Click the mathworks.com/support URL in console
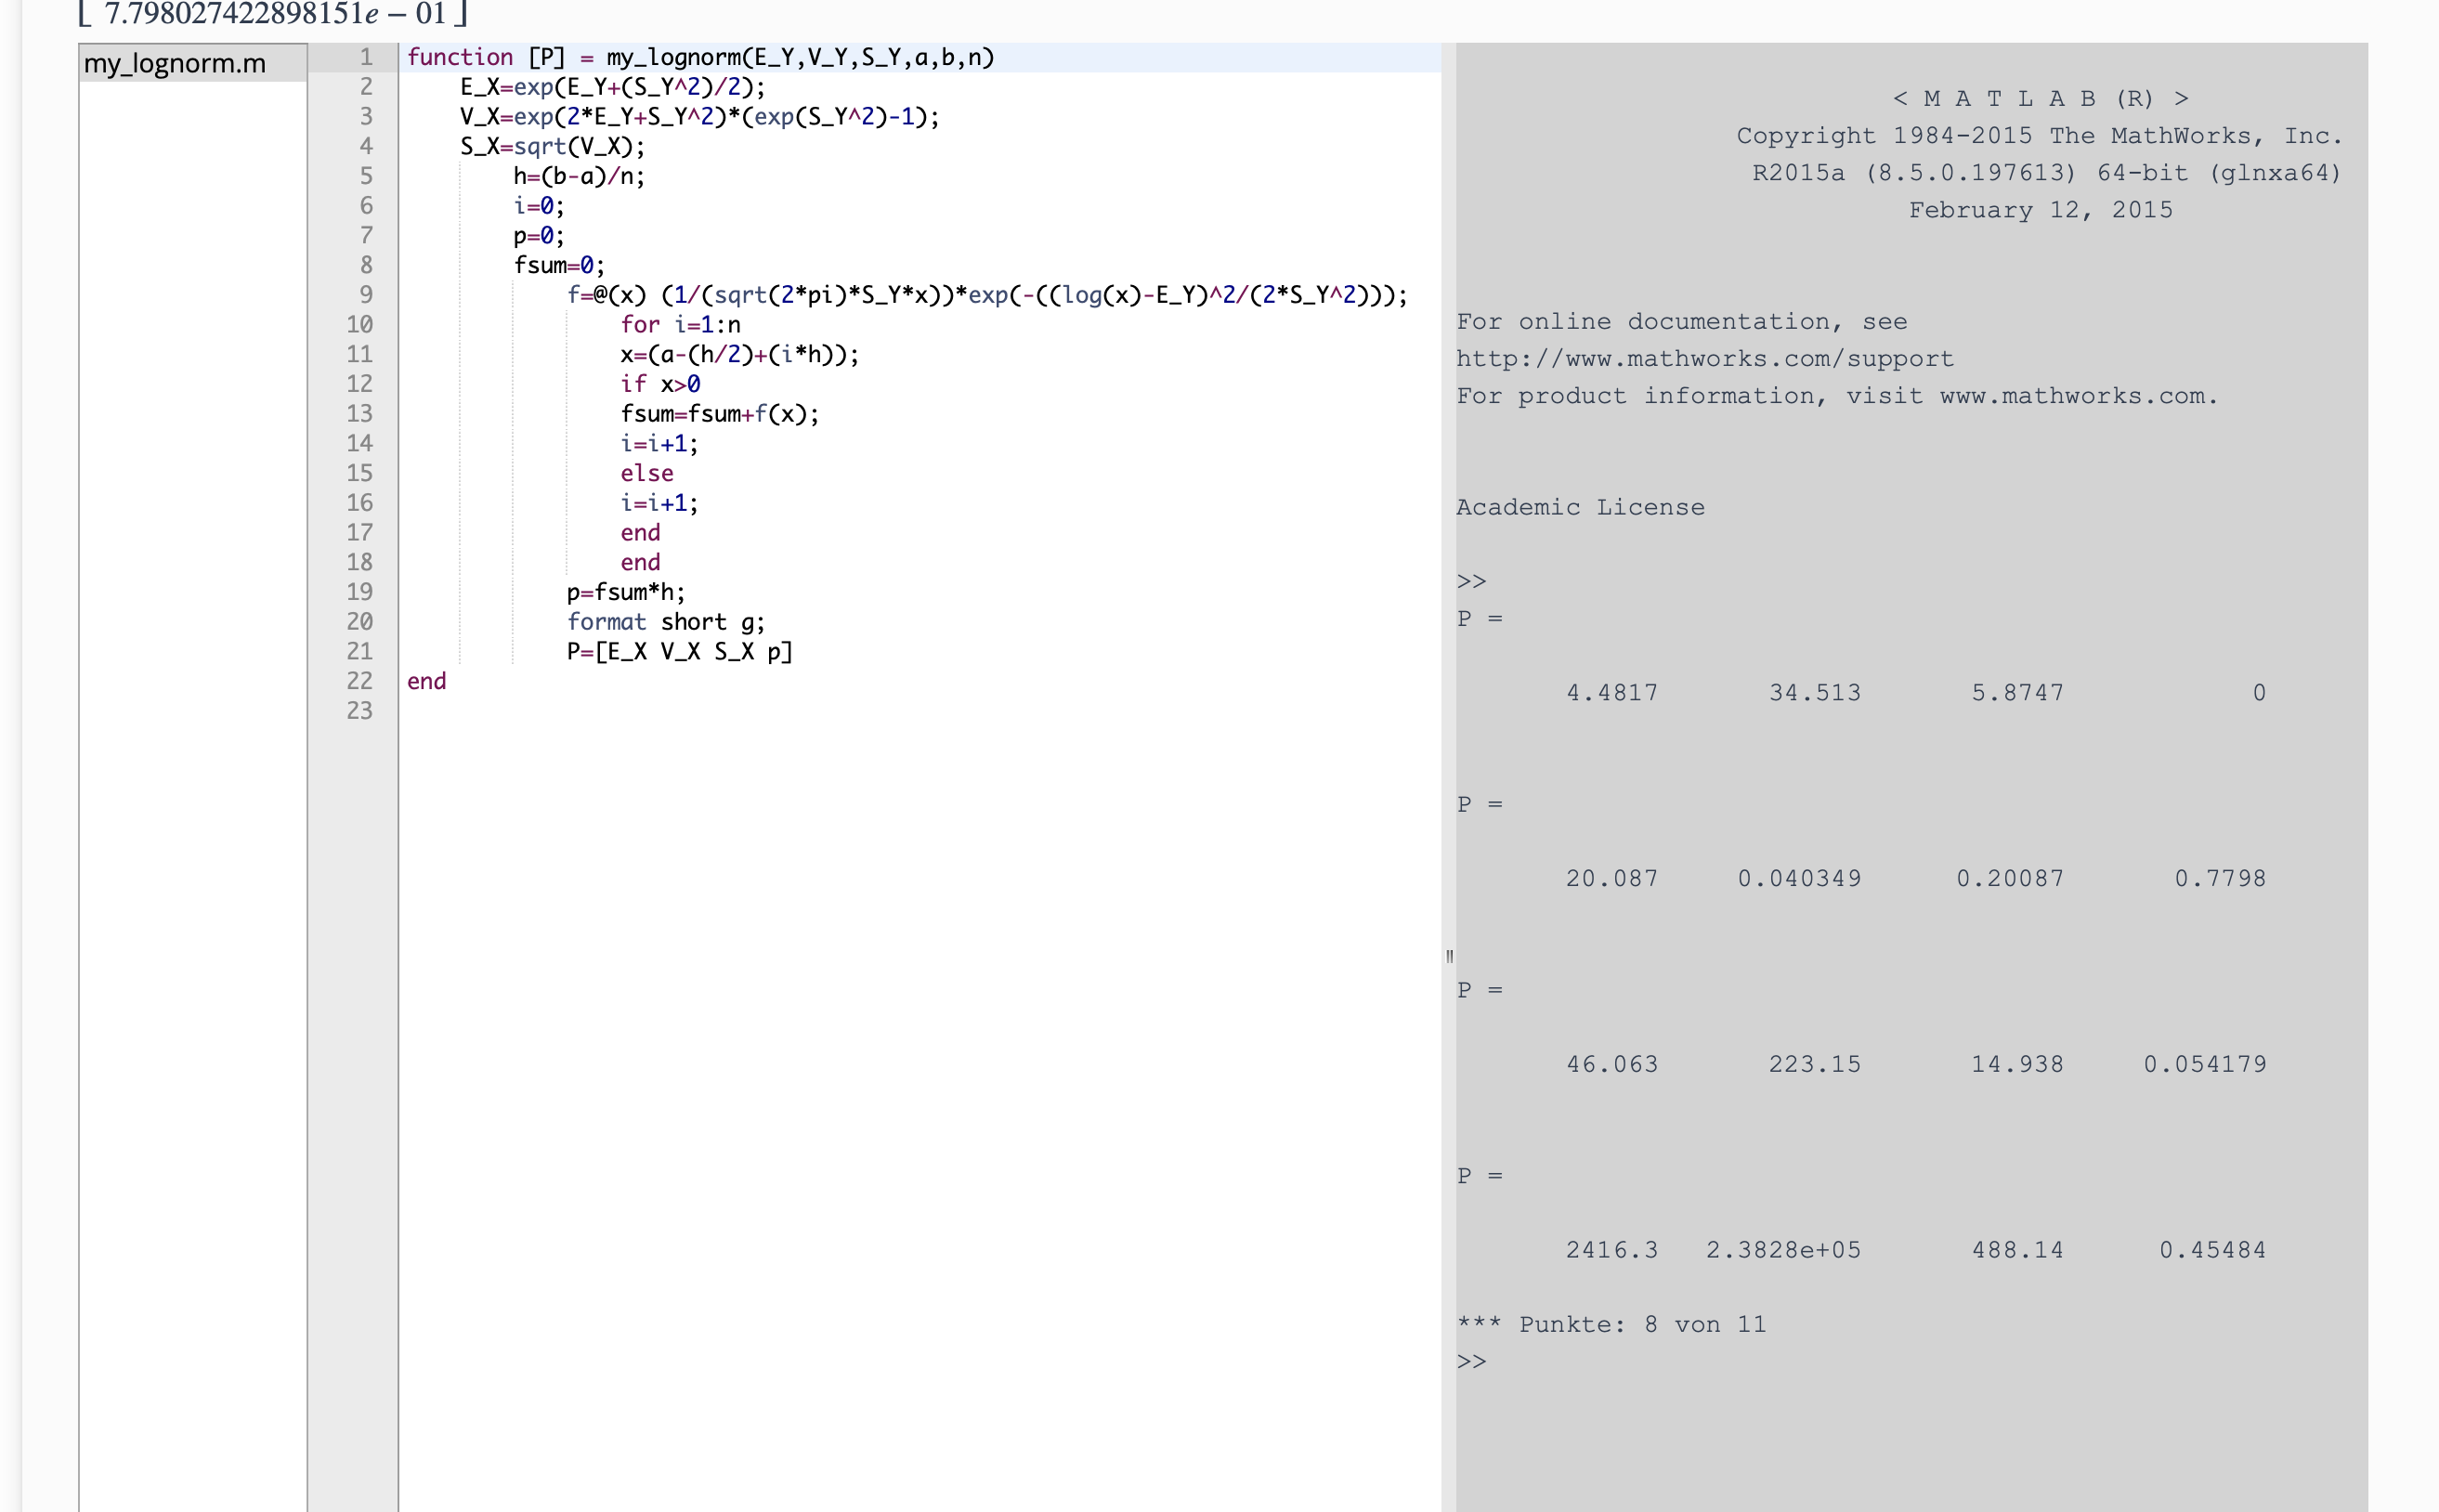 click(1704, 359)
